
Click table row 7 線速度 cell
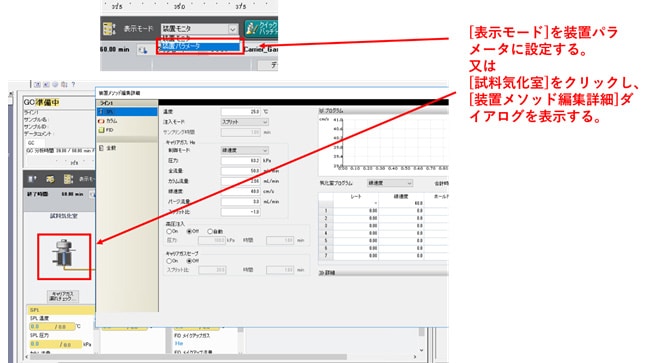tap(401, 256)
